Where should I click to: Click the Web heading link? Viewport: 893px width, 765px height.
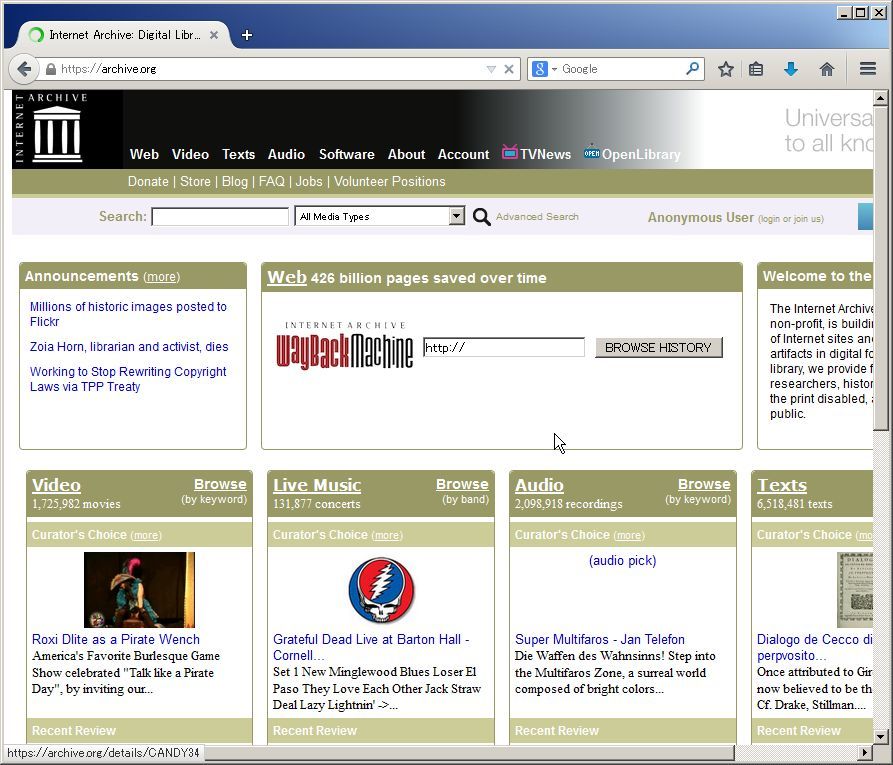287,277
